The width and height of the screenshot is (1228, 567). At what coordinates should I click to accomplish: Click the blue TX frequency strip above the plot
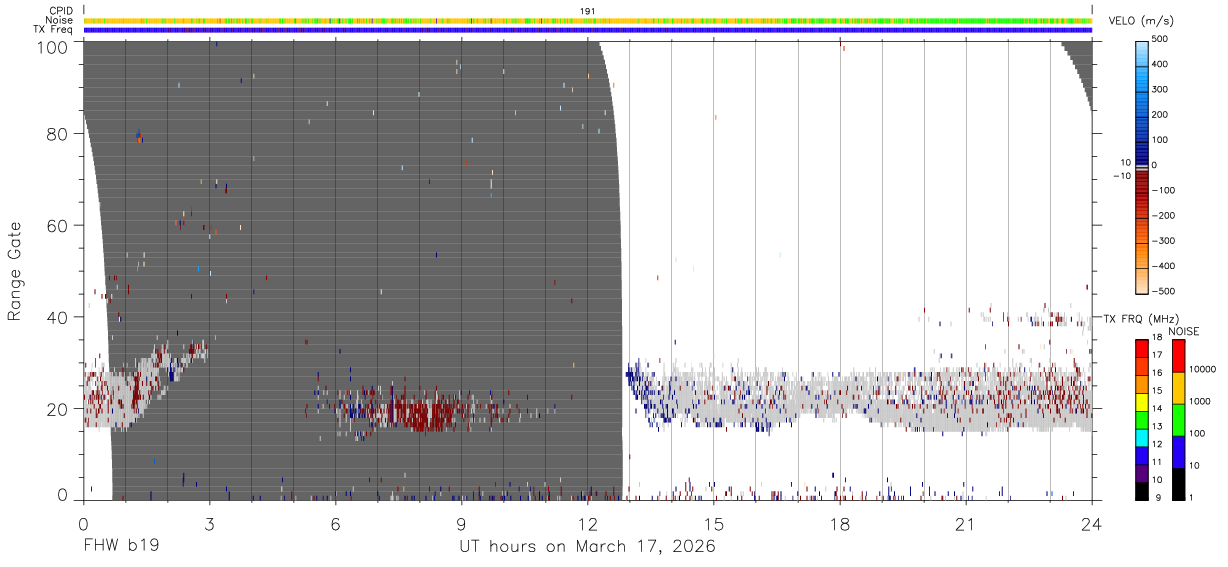(587, 30)
